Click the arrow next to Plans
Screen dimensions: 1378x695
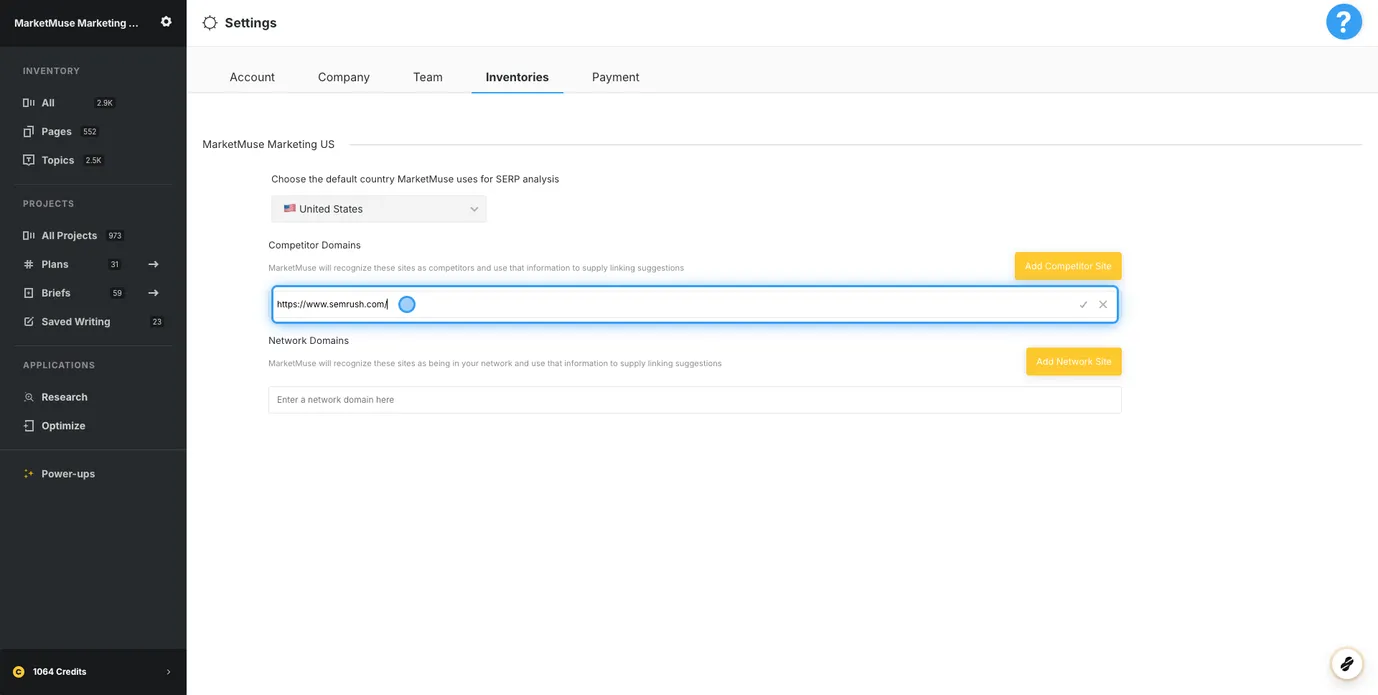coord(154,264)
